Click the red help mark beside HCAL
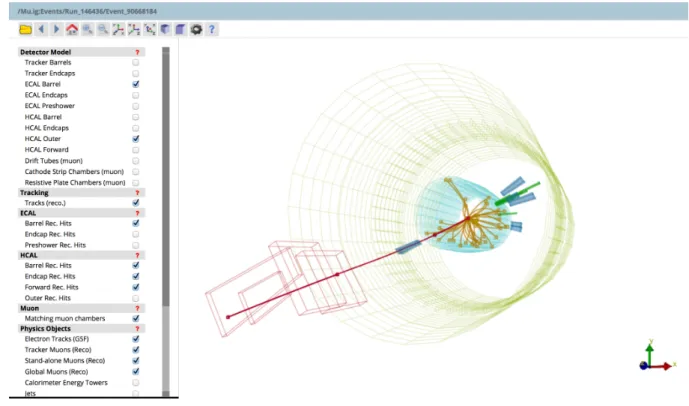This screenshot has height=406, width=689. (137, 255)
